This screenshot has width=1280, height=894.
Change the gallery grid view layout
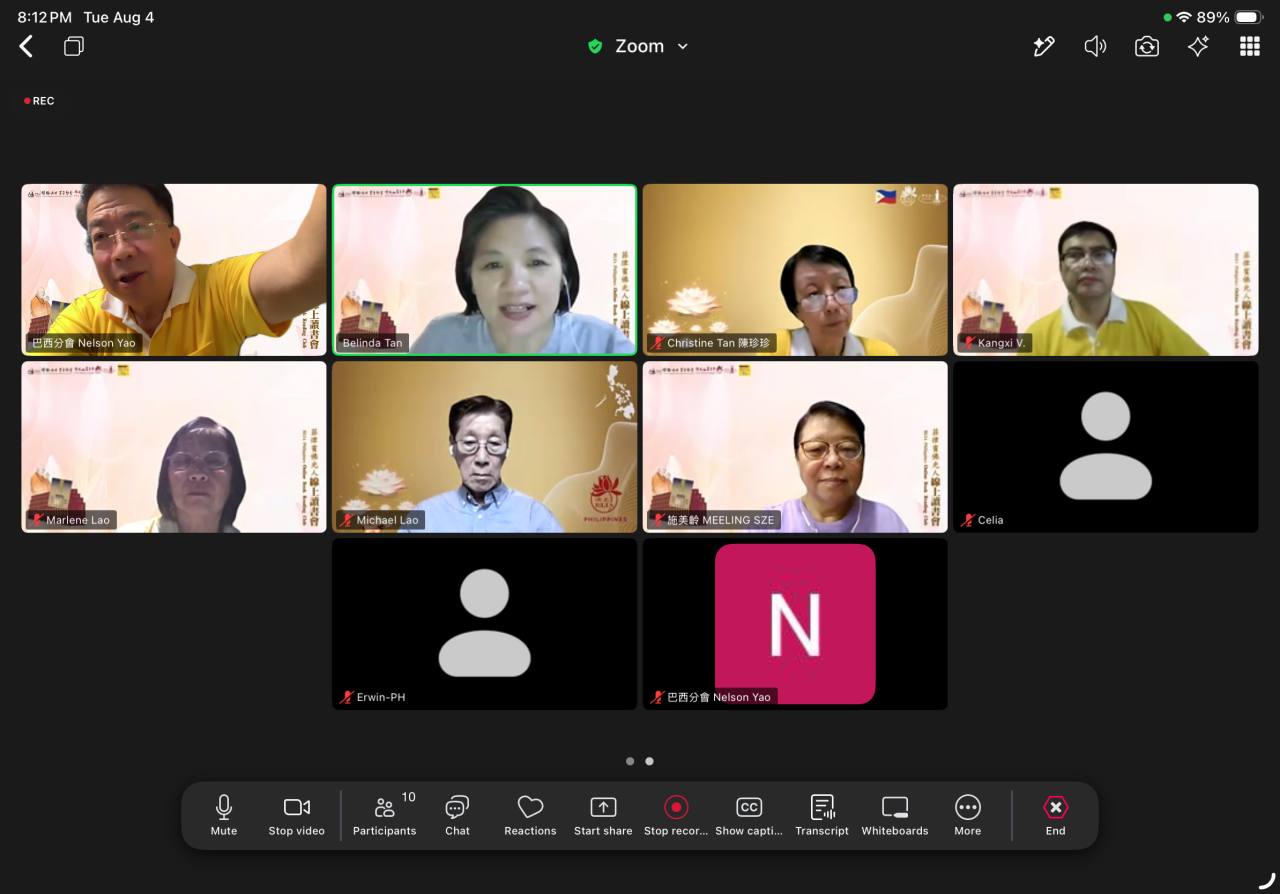coord(1250,46)
